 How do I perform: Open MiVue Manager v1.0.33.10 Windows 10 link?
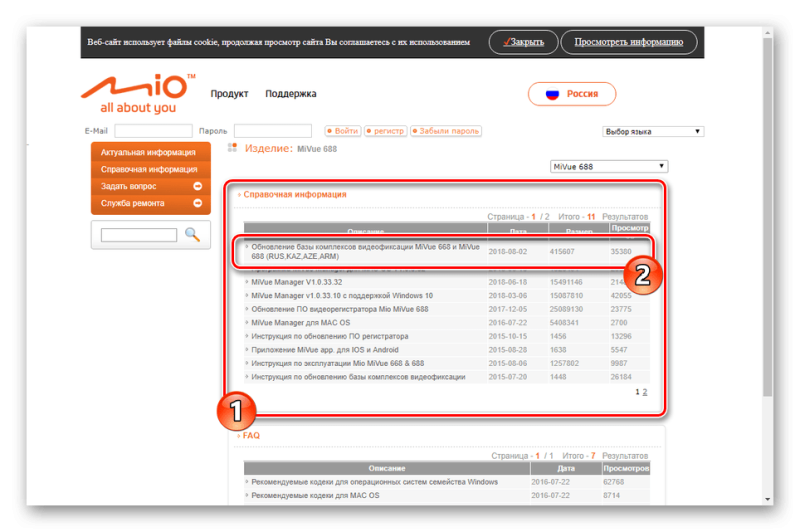tap(342, 296)
